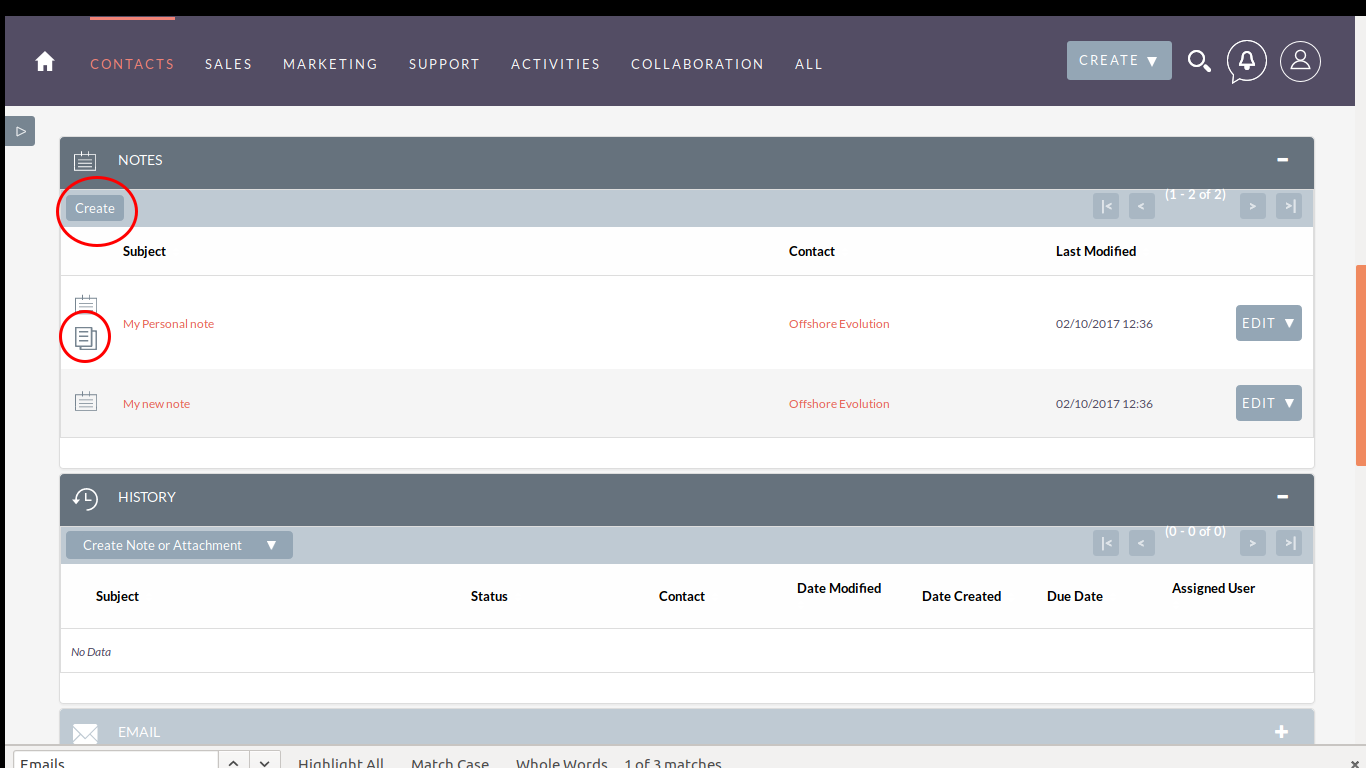
Task: Open the My new note link
Action: pyautogui.click(x=156, y=404)
